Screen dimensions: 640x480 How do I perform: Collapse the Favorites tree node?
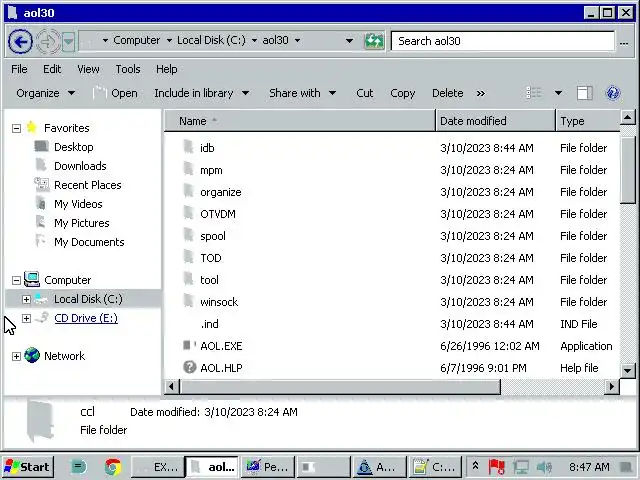(16, 129)
